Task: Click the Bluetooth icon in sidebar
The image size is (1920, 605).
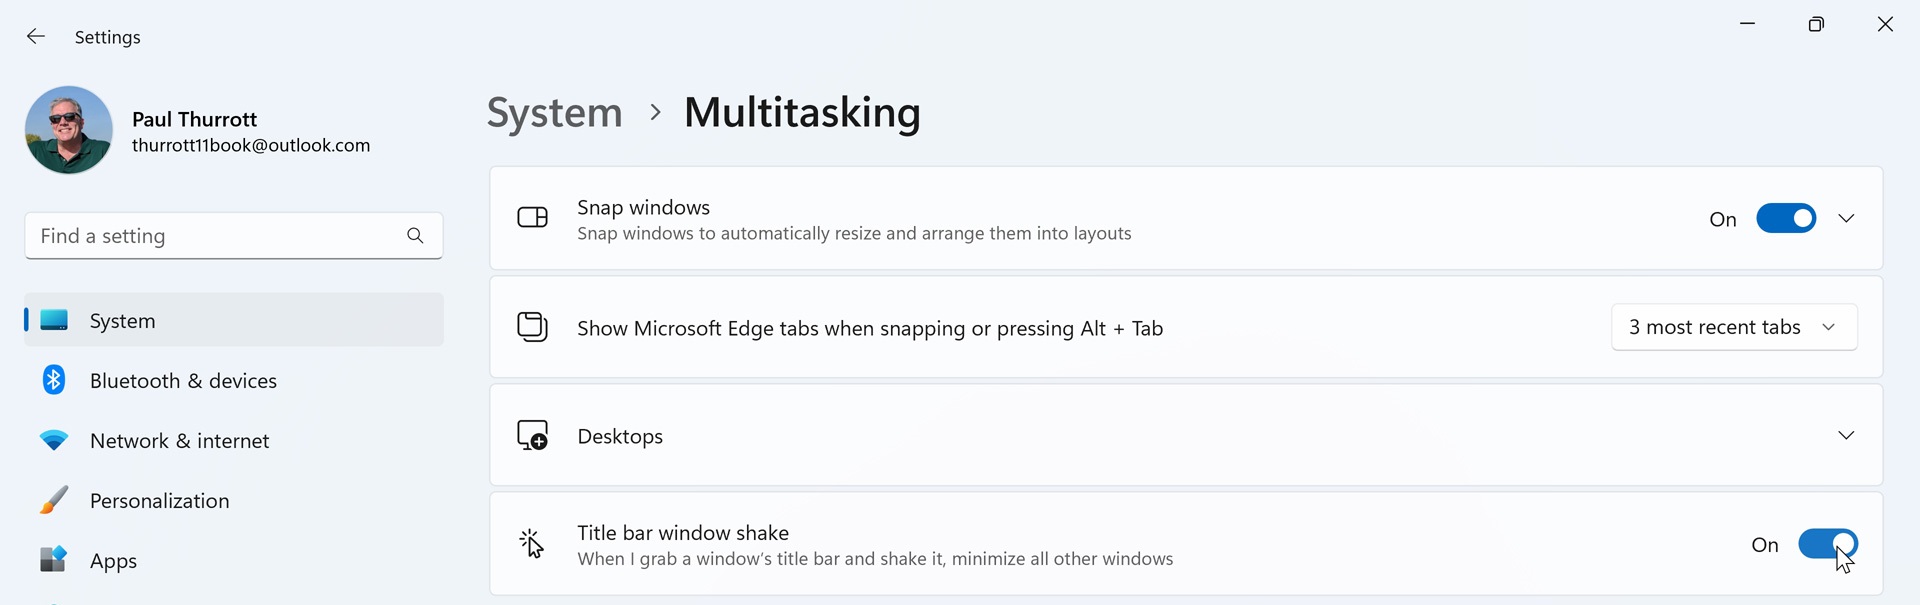Action: click(x=54, y=380)
